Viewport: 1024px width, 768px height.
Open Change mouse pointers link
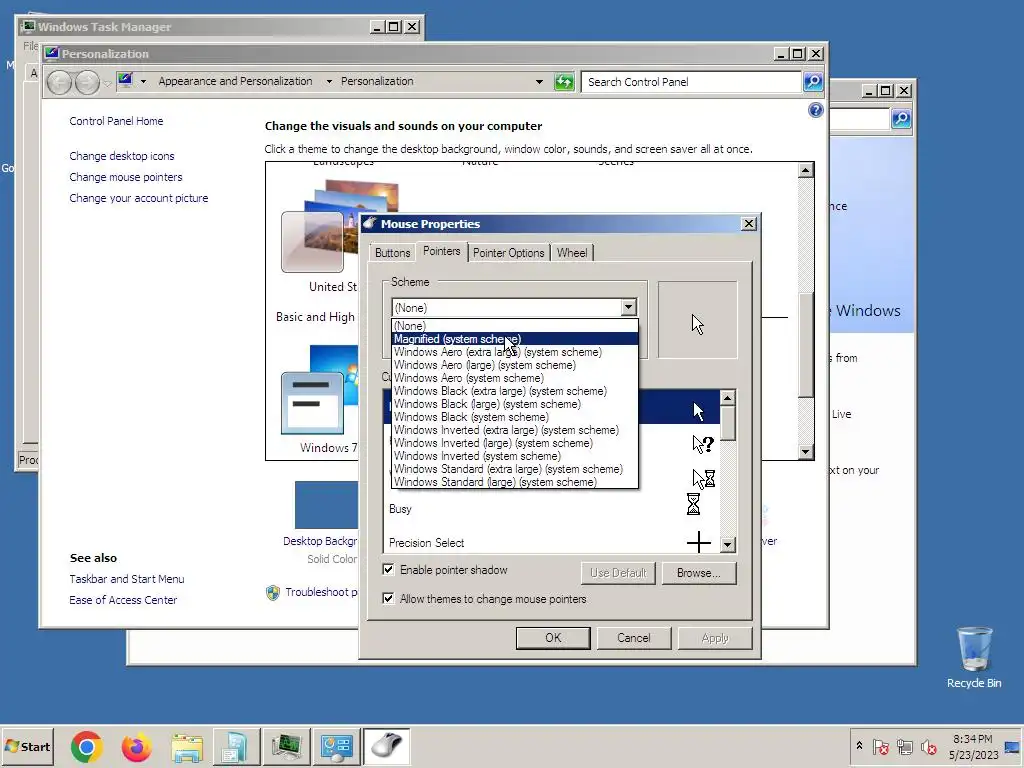click(x=125, y=177)
